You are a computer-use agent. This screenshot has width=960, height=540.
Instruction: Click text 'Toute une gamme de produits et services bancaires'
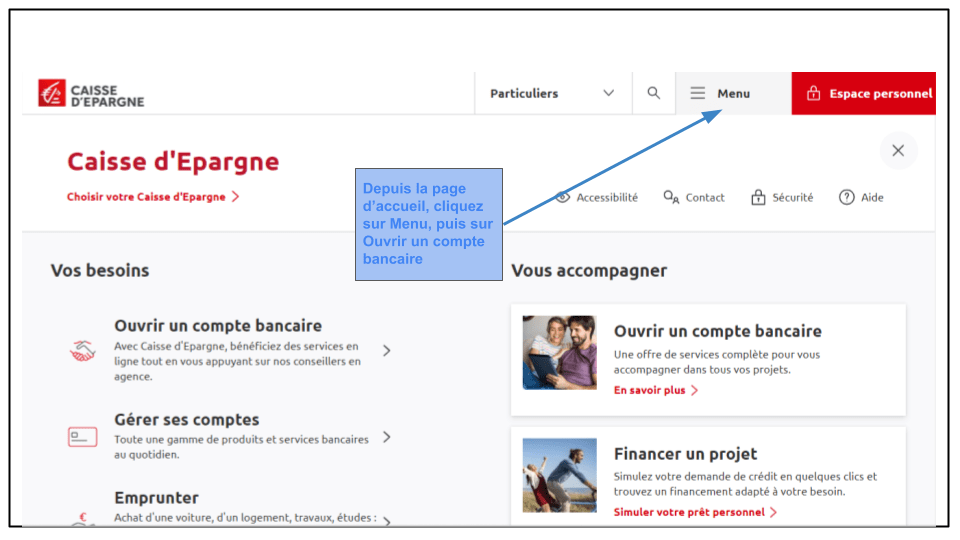pyautogui.click(x=241, y=440)
